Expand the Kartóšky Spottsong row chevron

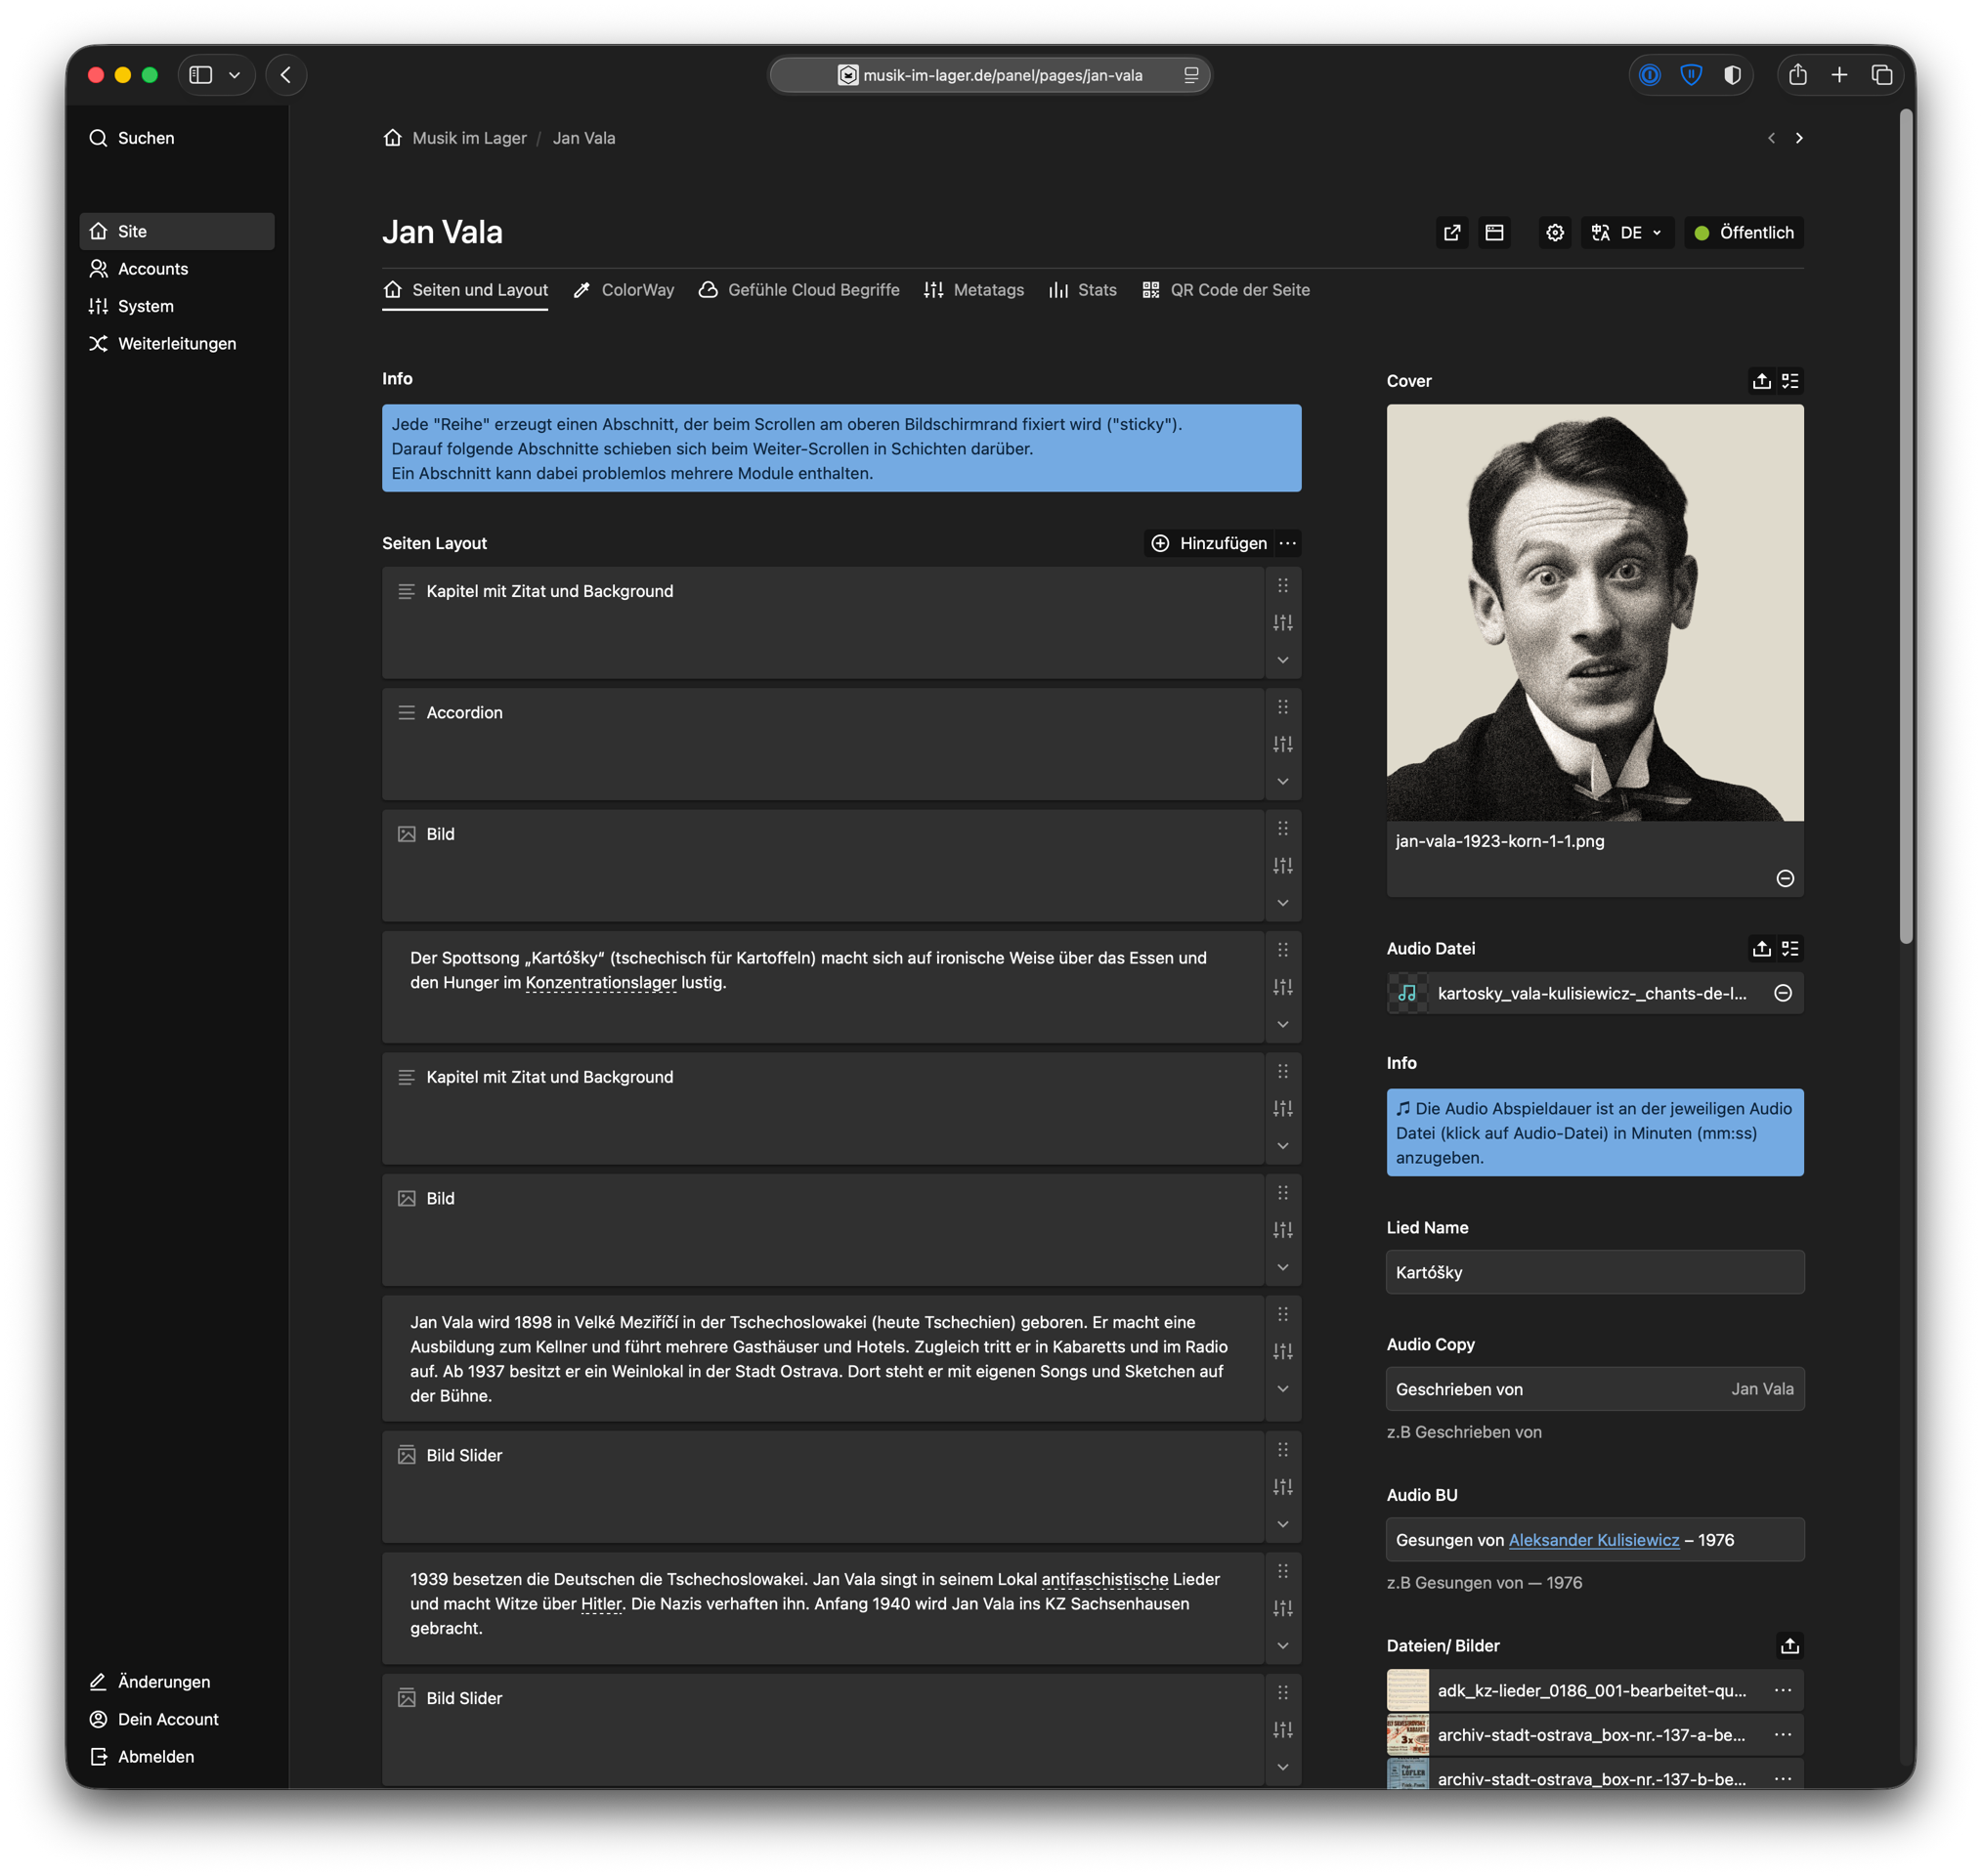click(x=1283, y=1024)
